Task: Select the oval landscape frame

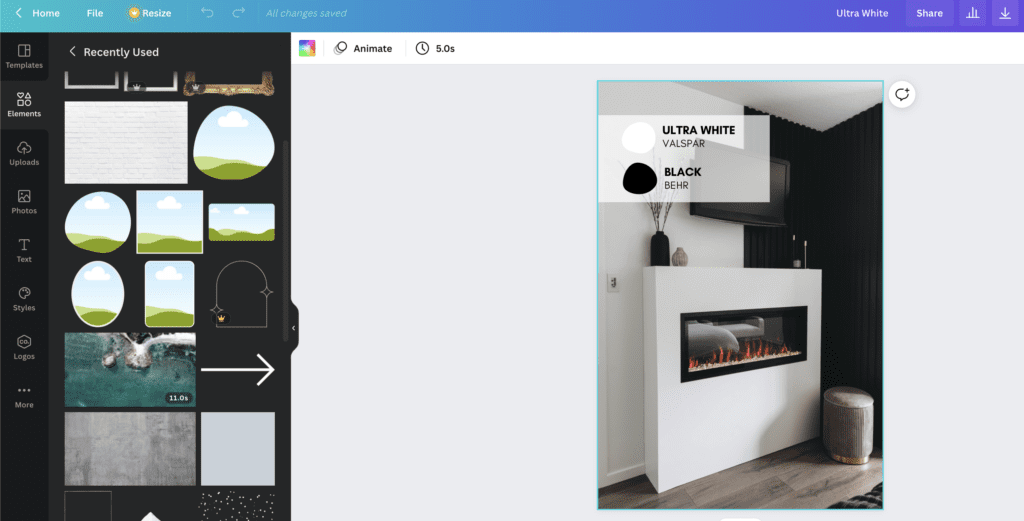Action: (97, 294)
